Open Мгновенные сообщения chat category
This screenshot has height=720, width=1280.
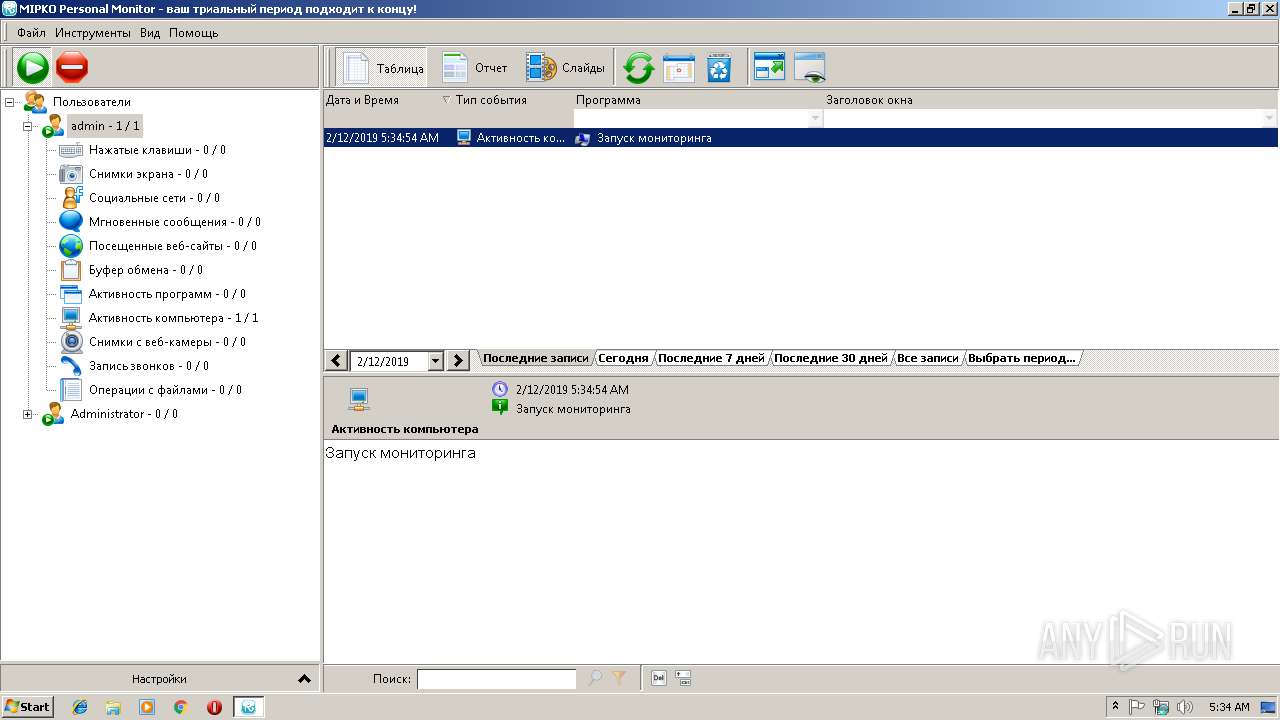click(175, 222)
